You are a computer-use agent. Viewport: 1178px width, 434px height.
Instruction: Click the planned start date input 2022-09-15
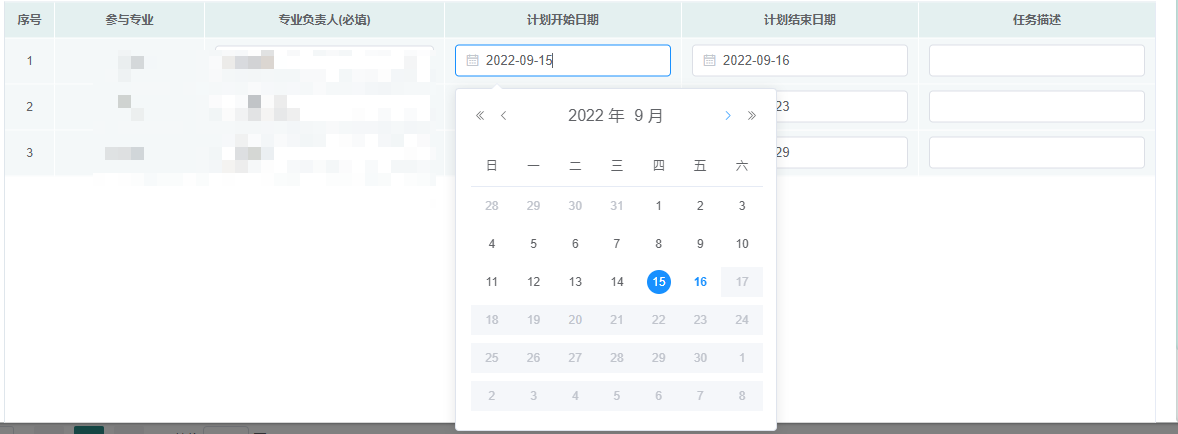[x=570, y=60]
